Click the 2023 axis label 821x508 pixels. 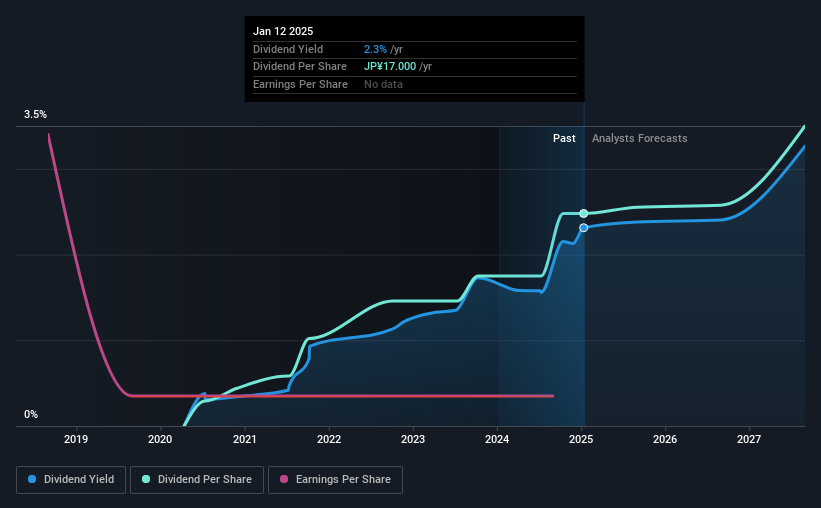(x=413, y=439)
